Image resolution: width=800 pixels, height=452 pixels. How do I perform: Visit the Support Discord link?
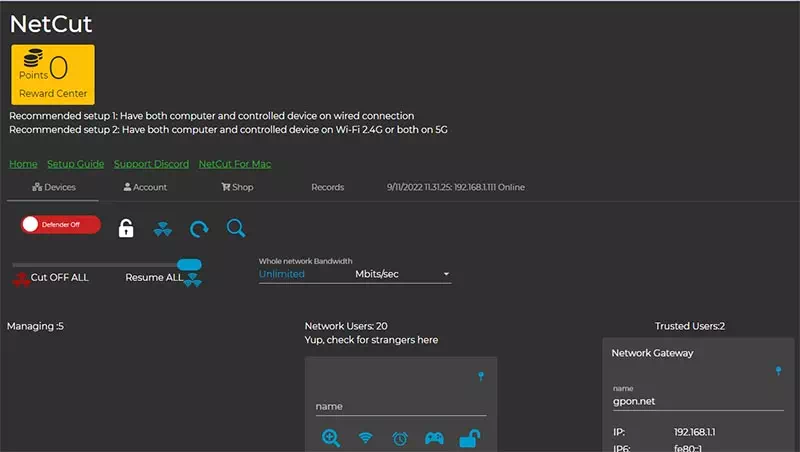click(x=151, y=164)
